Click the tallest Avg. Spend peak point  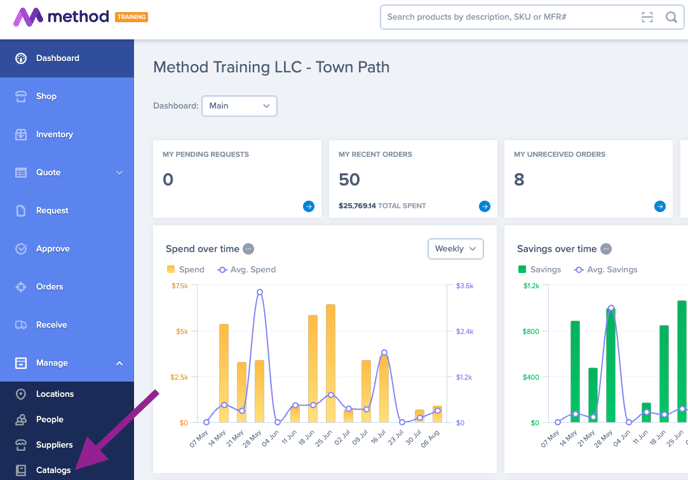(x=260, y=292)
